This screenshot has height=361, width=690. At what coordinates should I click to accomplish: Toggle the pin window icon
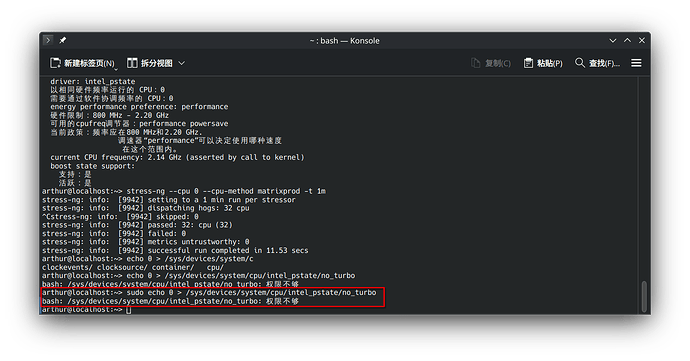[63, 40]
